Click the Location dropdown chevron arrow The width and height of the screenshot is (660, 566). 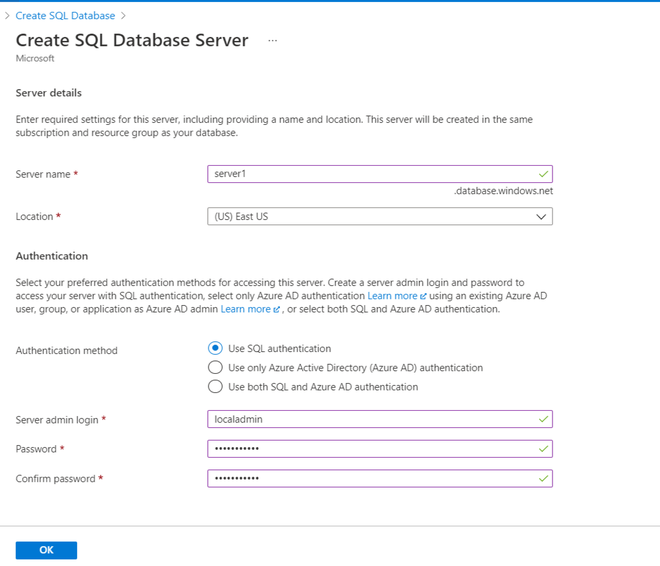[542, 216]
